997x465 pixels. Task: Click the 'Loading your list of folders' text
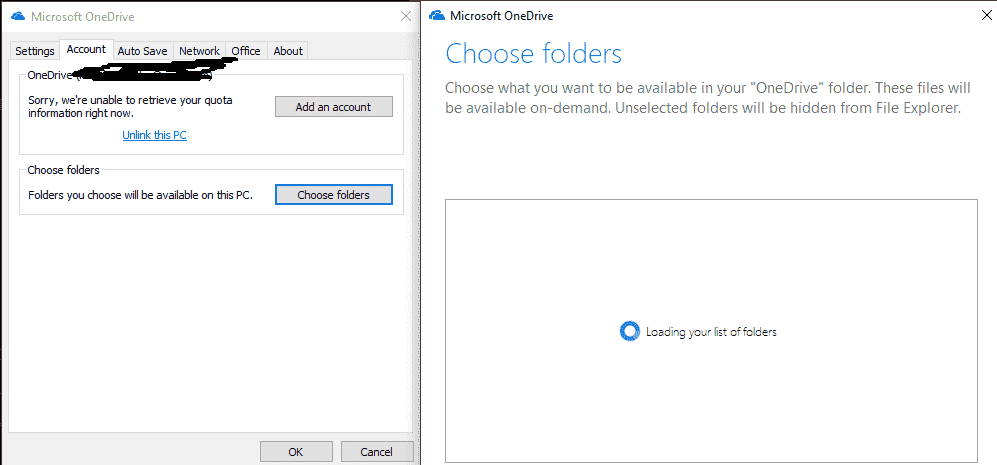tap(711, 331)
